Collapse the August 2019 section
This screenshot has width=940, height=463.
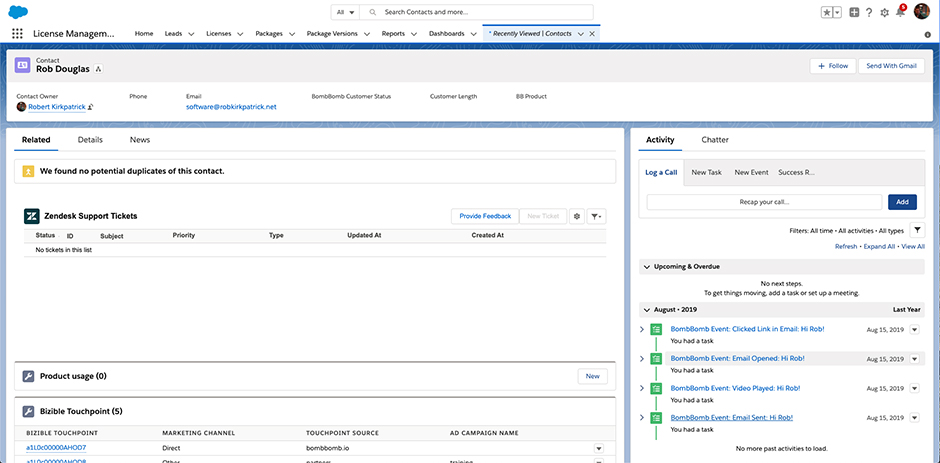pyautogui.click(x=647, y=310)
